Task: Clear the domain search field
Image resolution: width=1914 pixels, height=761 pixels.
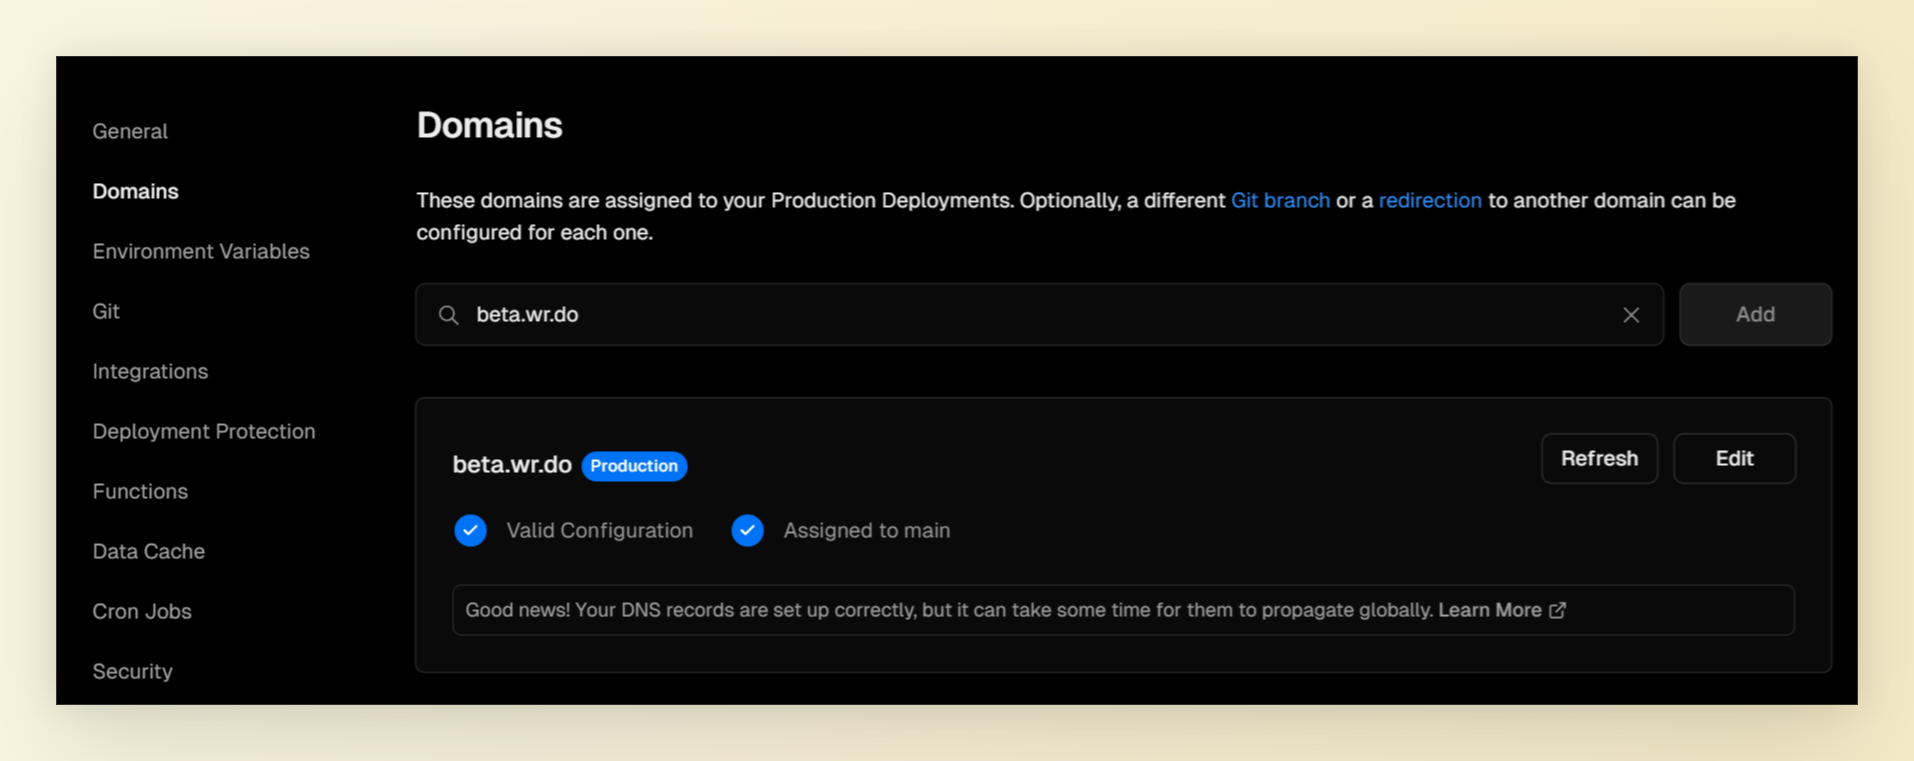Action: [1631, 315]
